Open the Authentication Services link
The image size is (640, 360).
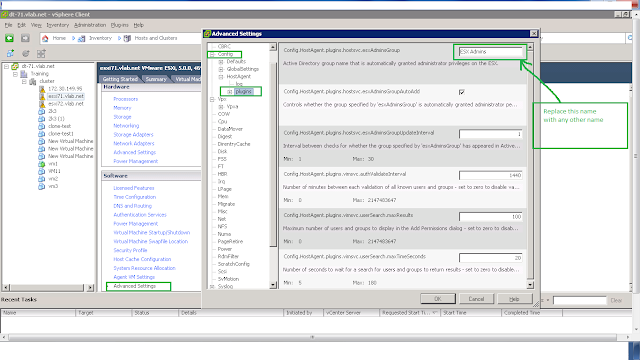click(140, 215)
